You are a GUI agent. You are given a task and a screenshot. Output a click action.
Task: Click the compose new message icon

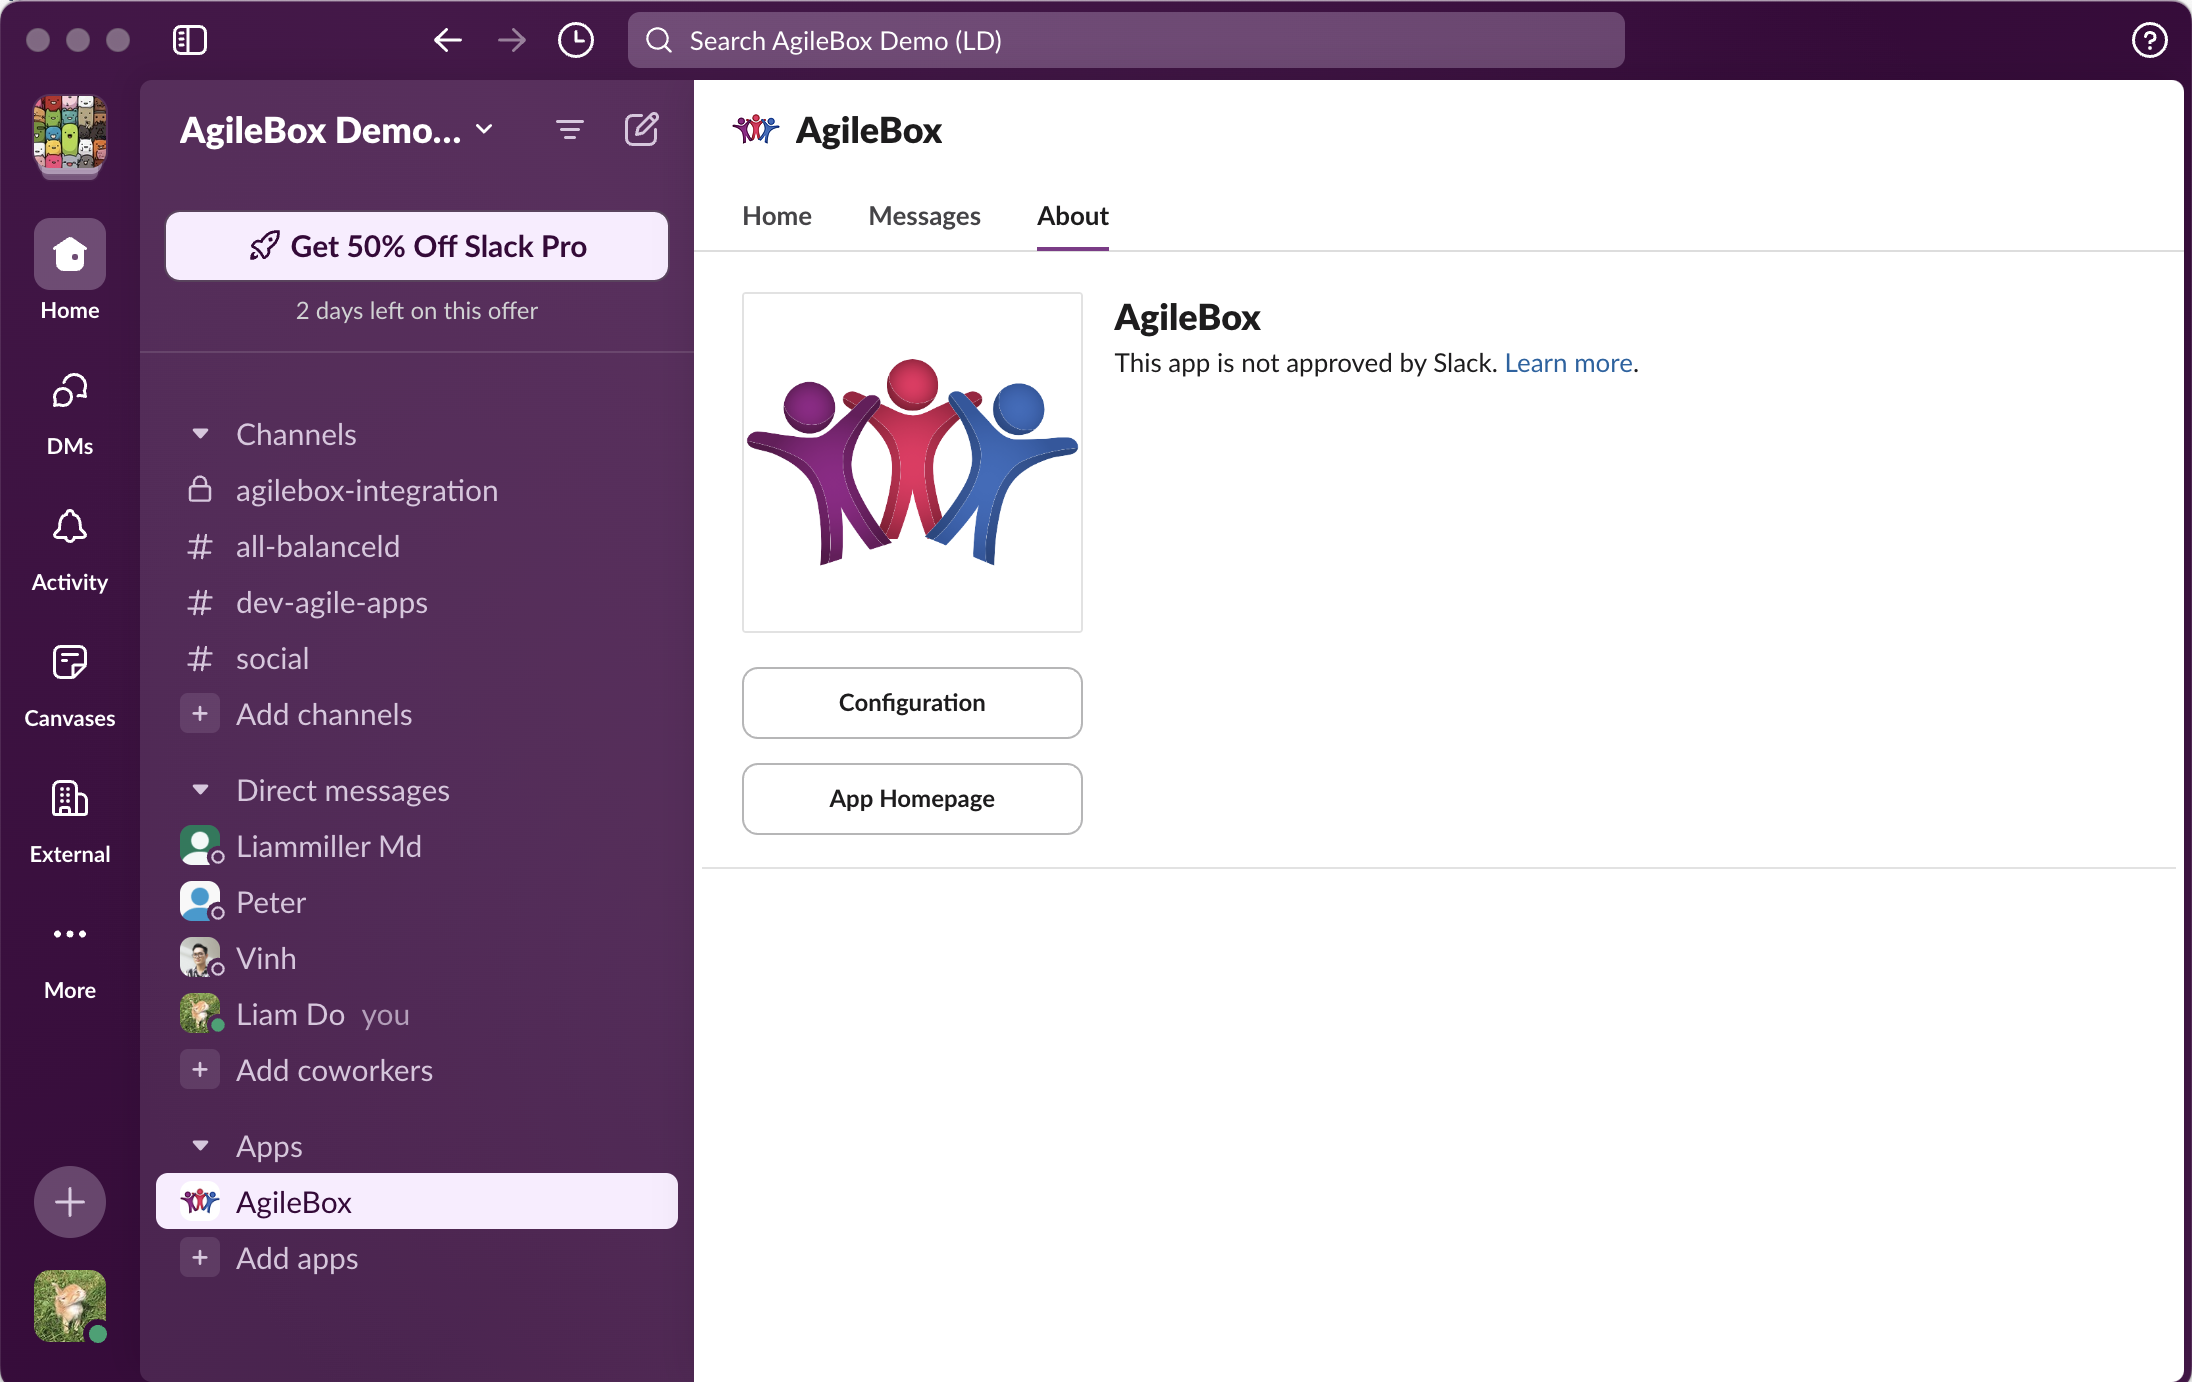(x=641, y=130)
